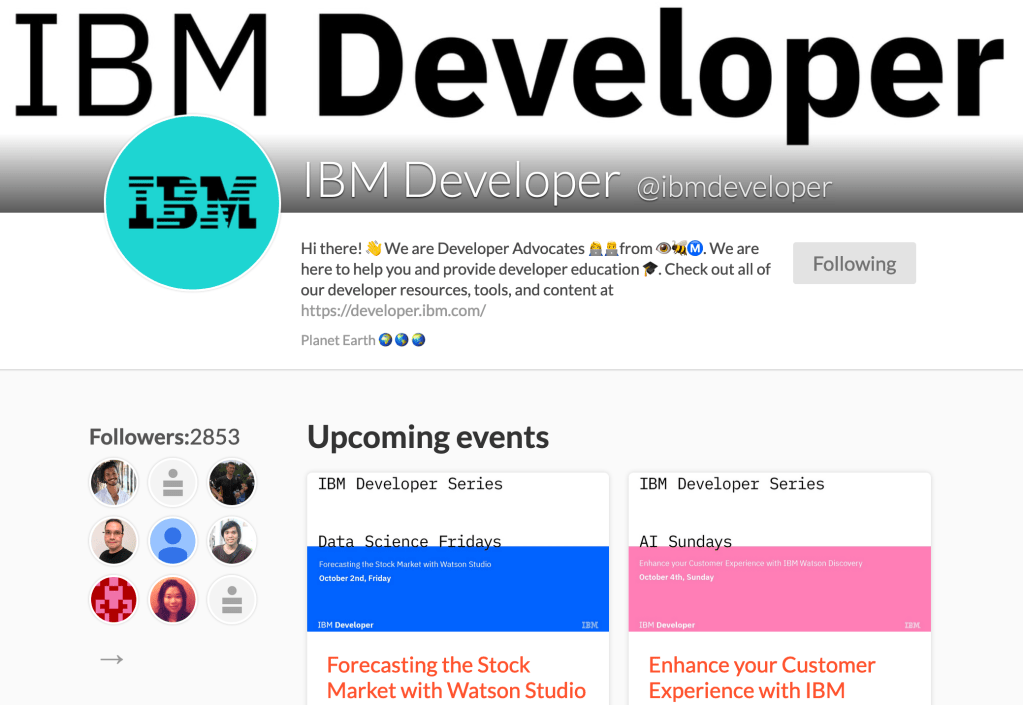This screenshot has height=705, width=1023.
Task: Open the blue default silhouette follower avatar
Action: 172,541
